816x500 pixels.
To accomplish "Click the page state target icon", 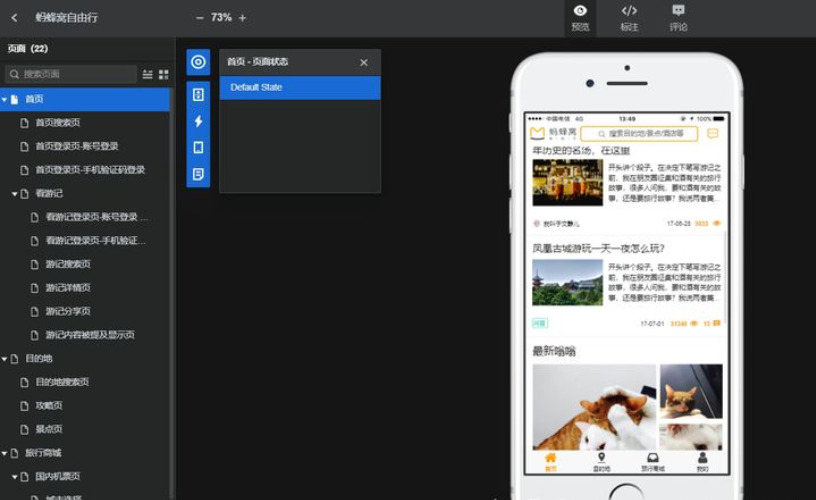I will [198, 62].
